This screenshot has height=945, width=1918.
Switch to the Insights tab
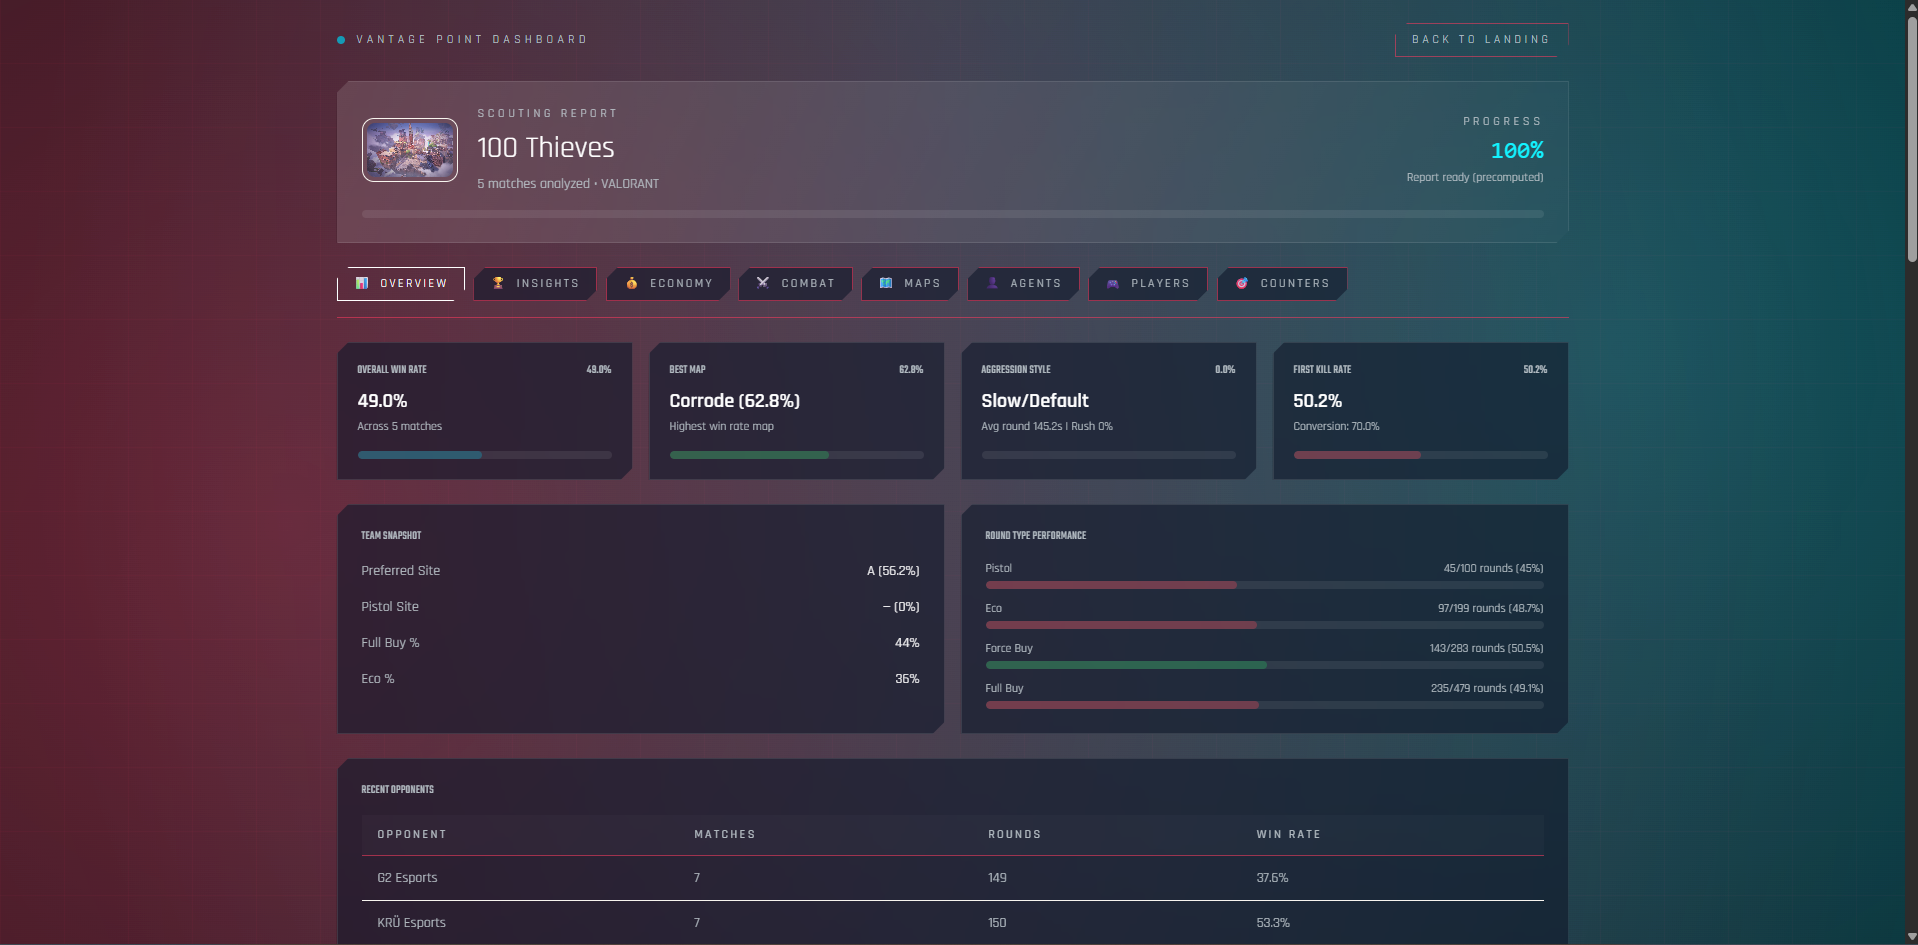pos(535,283)
